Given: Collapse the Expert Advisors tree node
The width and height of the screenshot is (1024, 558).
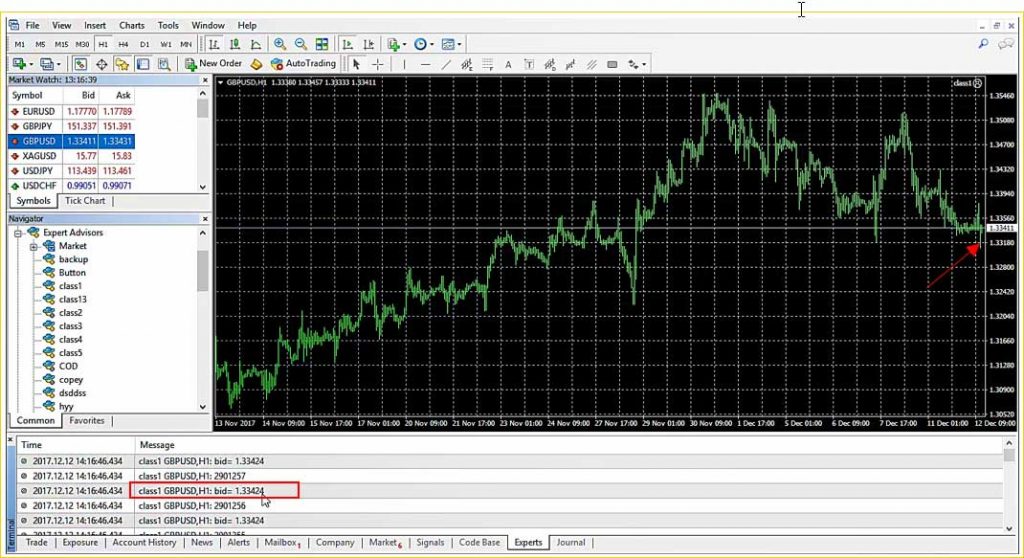Looking at the screenshot, I should (18, 233).
